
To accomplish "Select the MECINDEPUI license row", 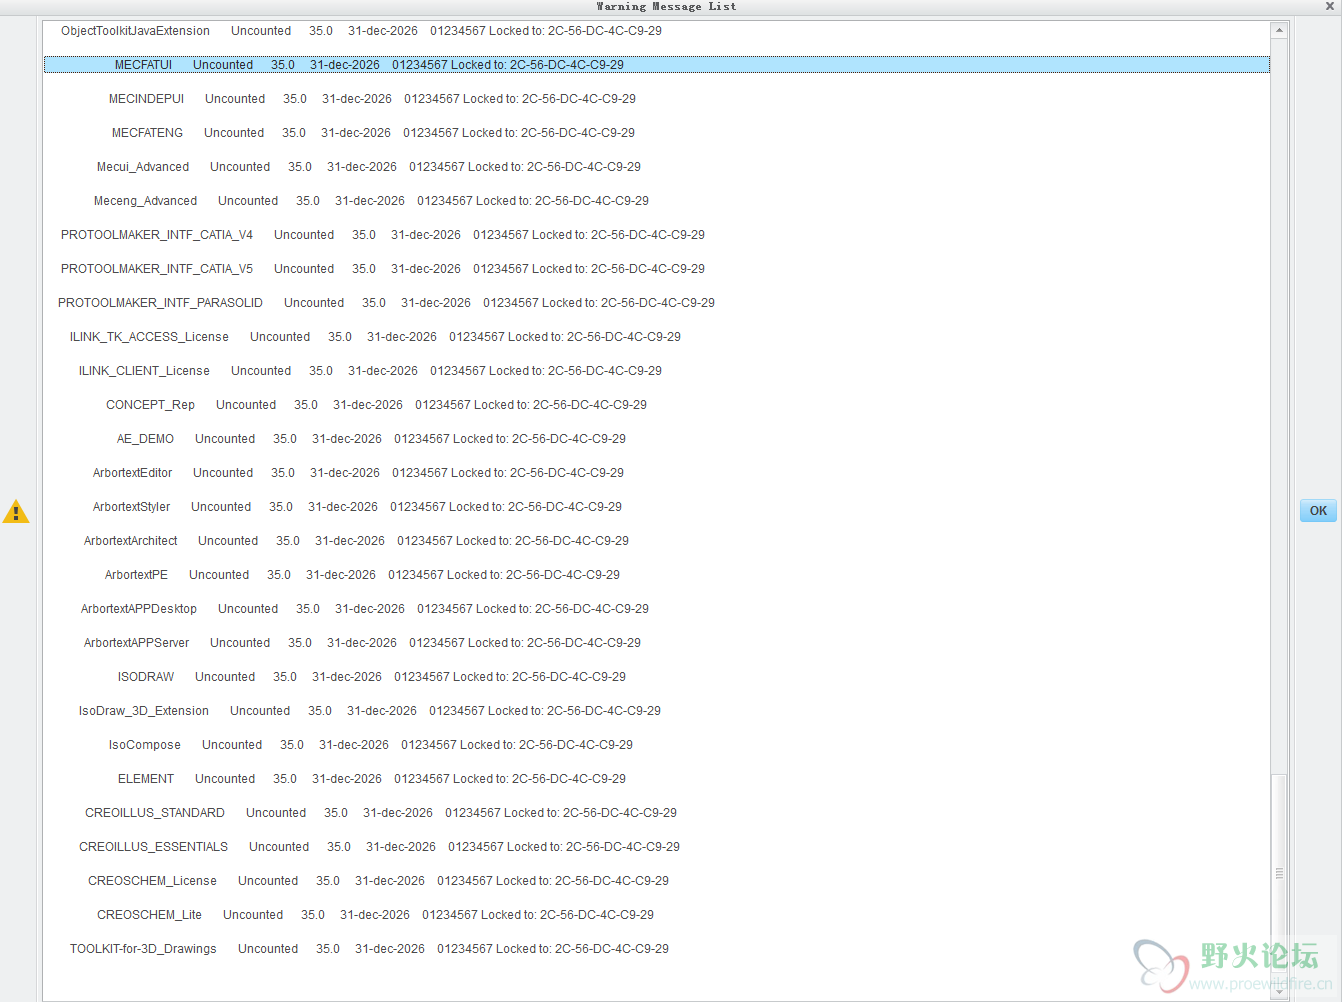I will click(657, 99).
